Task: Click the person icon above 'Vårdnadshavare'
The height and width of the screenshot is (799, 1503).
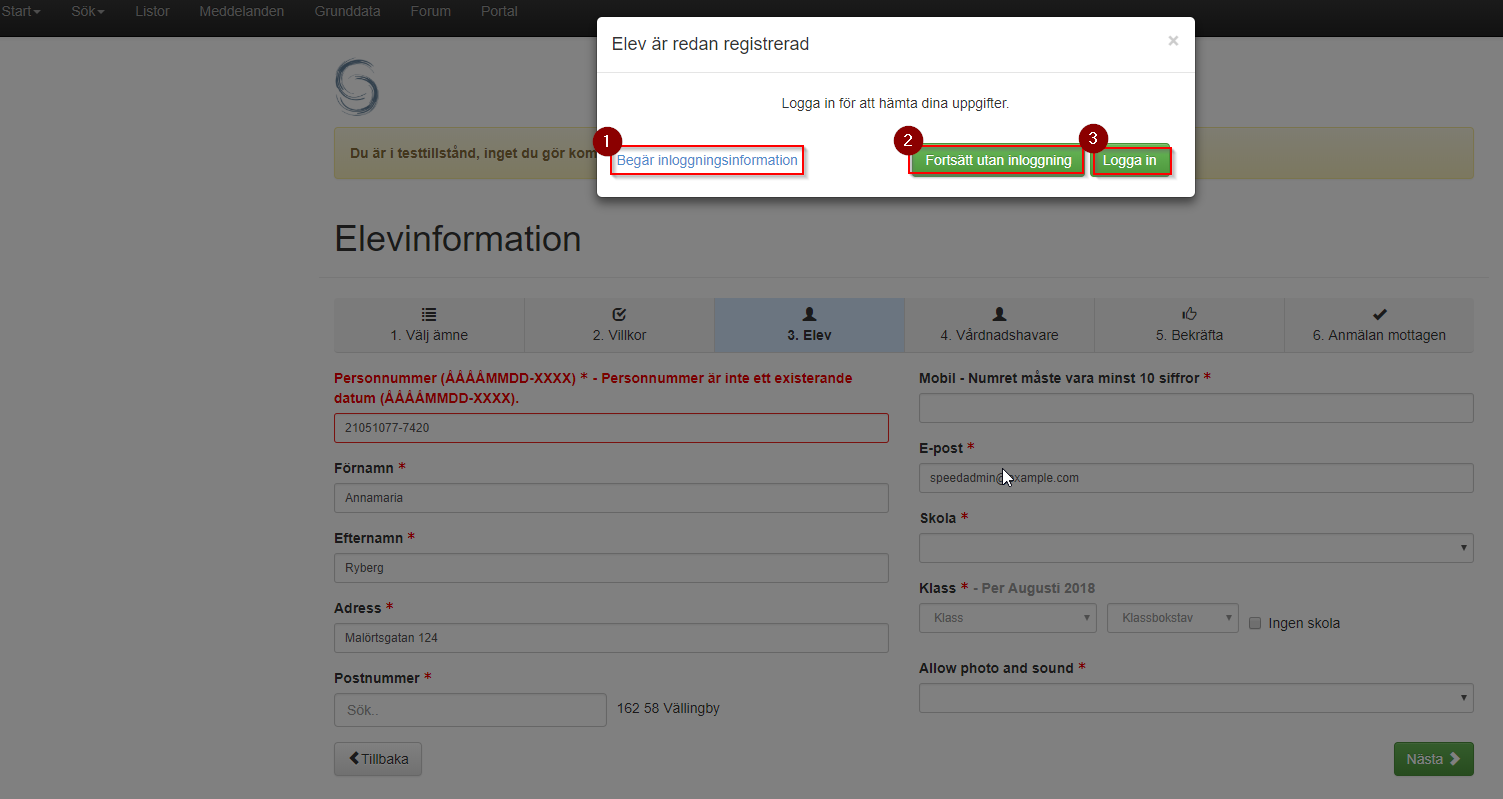Action: pos(999,314)
